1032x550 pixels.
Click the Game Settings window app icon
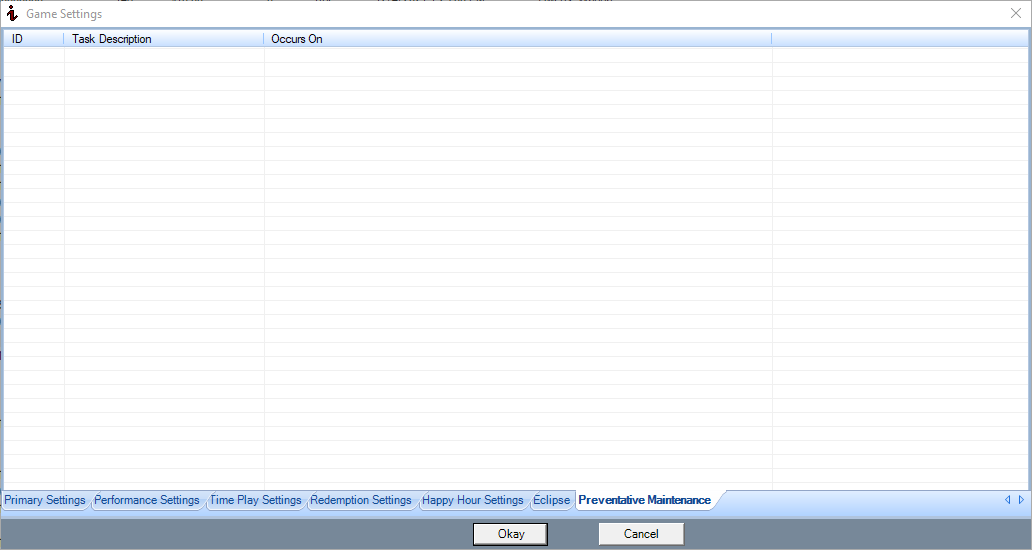click(x=12, y=13)
